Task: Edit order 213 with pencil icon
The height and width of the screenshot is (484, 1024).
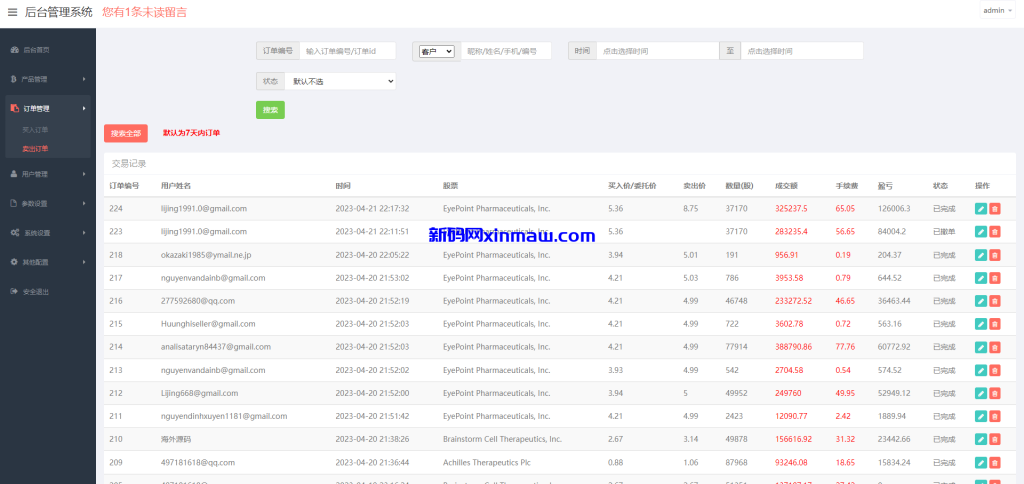Action: click(980, 370)
